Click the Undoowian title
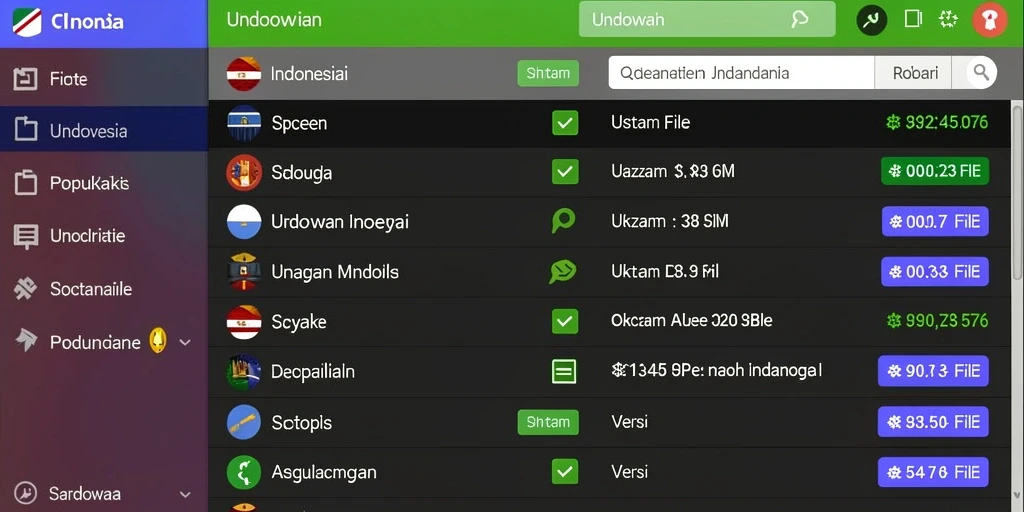Screen dimensions: 1024x512 [x=274, y=20]
